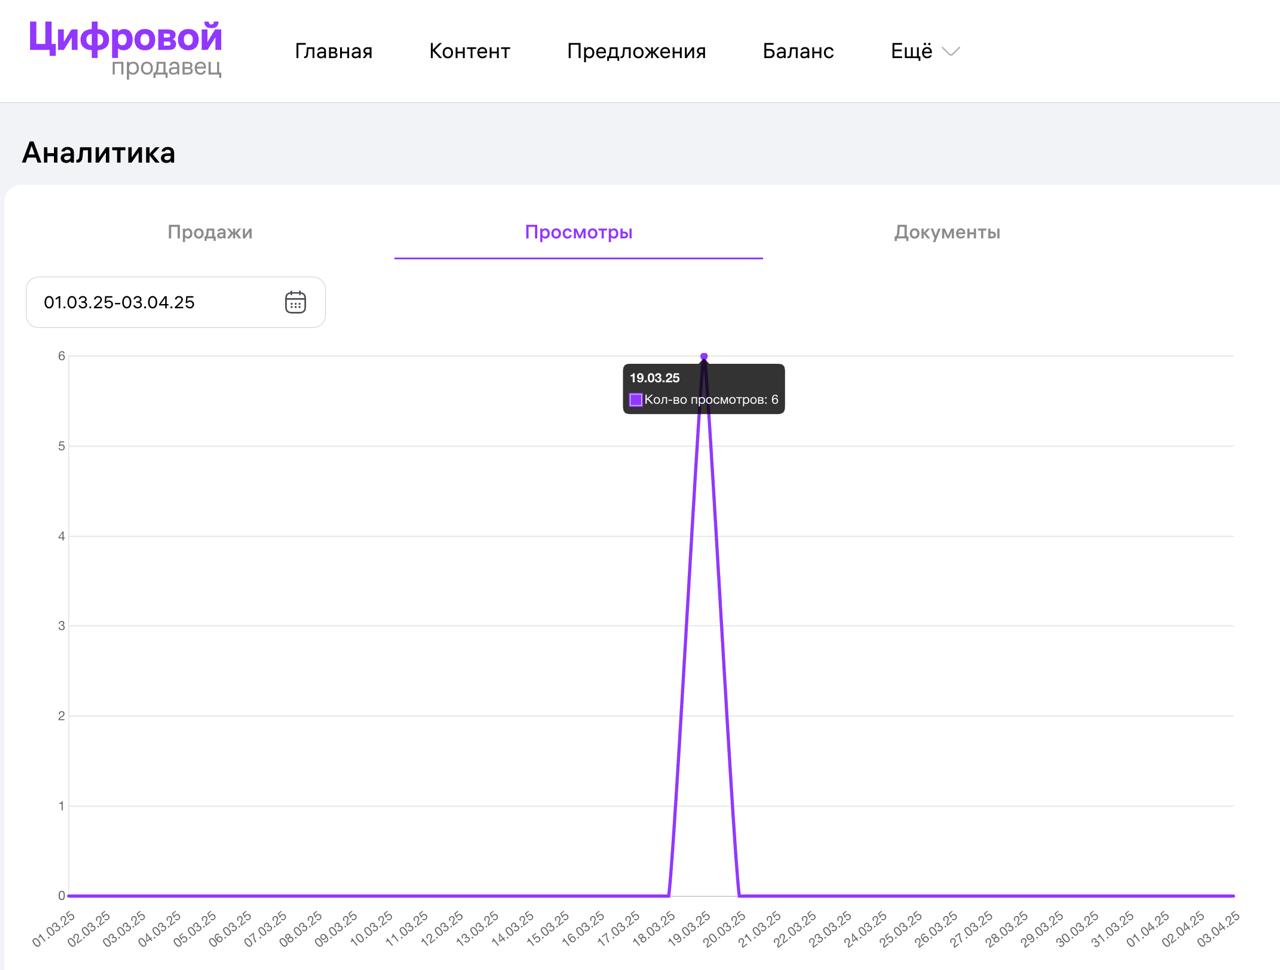Go to the Контент section

[469, 51]
